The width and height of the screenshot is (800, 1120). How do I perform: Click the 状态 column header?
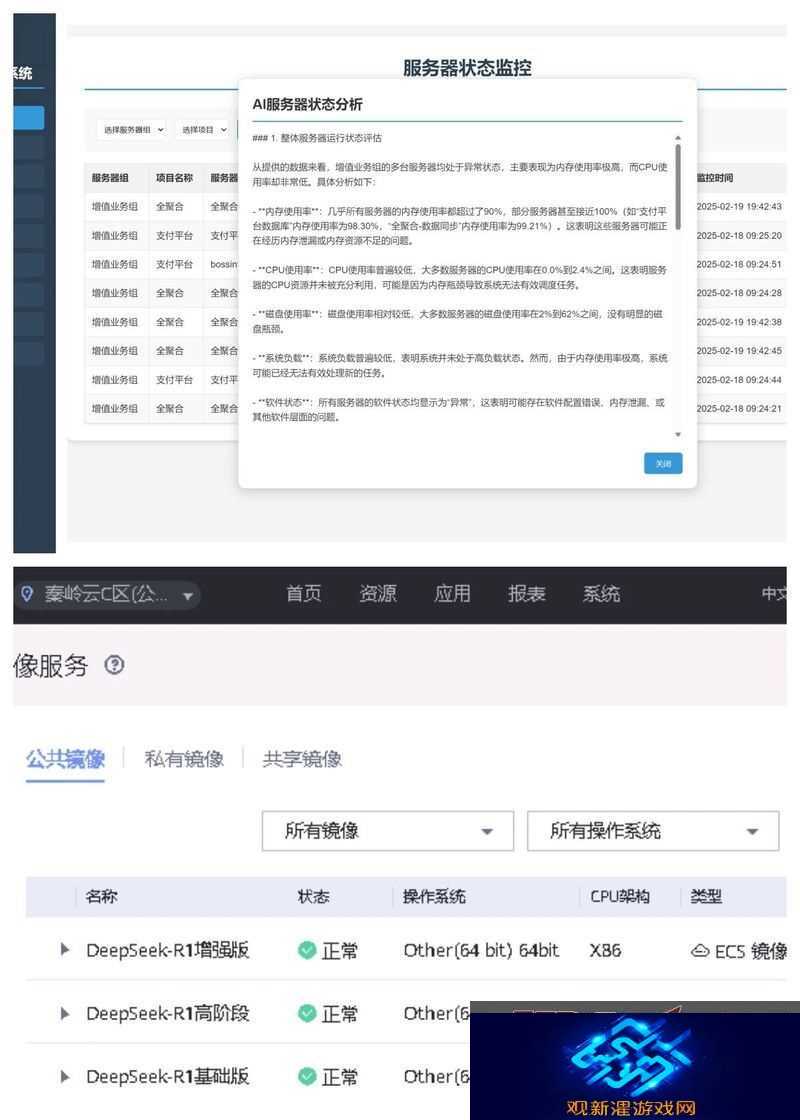coord(314,896)
